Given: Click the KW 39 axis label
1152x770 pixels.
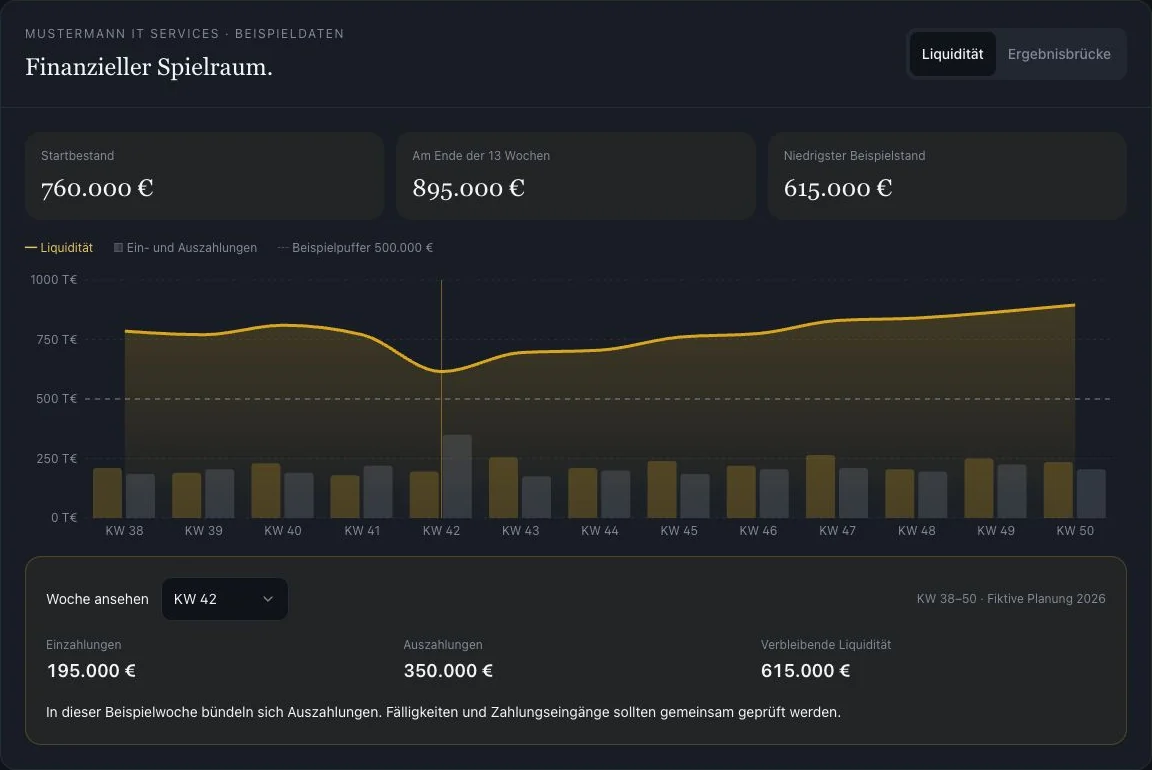Looking at the screenshot, I should pos(204,530).
